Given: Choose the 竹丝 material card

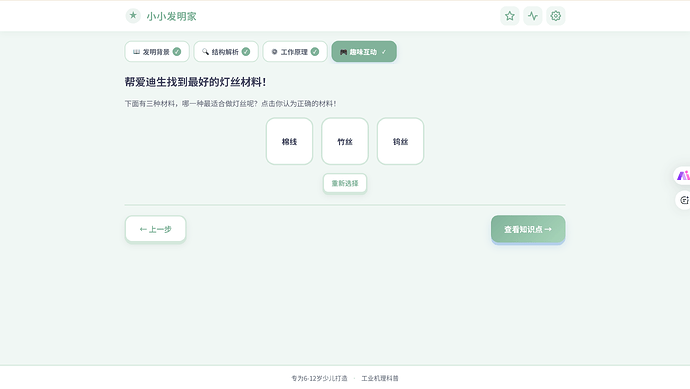Looking at the screenshot, I should (345, 141).
